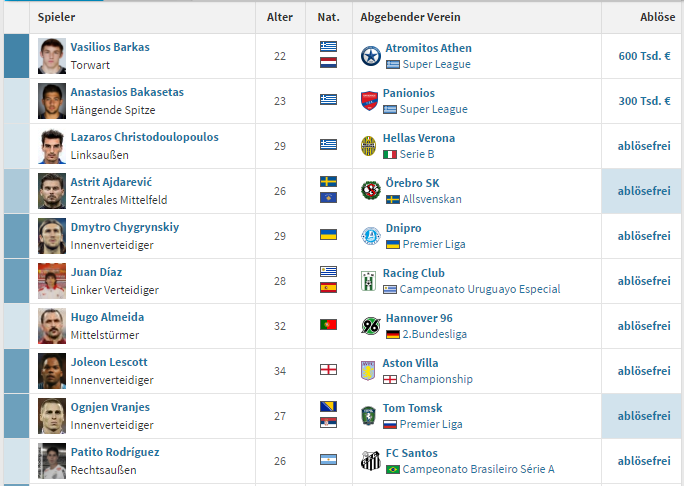This screenshot has width=684, height=486.
Task: Click the FC Santos crest icon
Action: pyautogui.click(x=371, y=461)
